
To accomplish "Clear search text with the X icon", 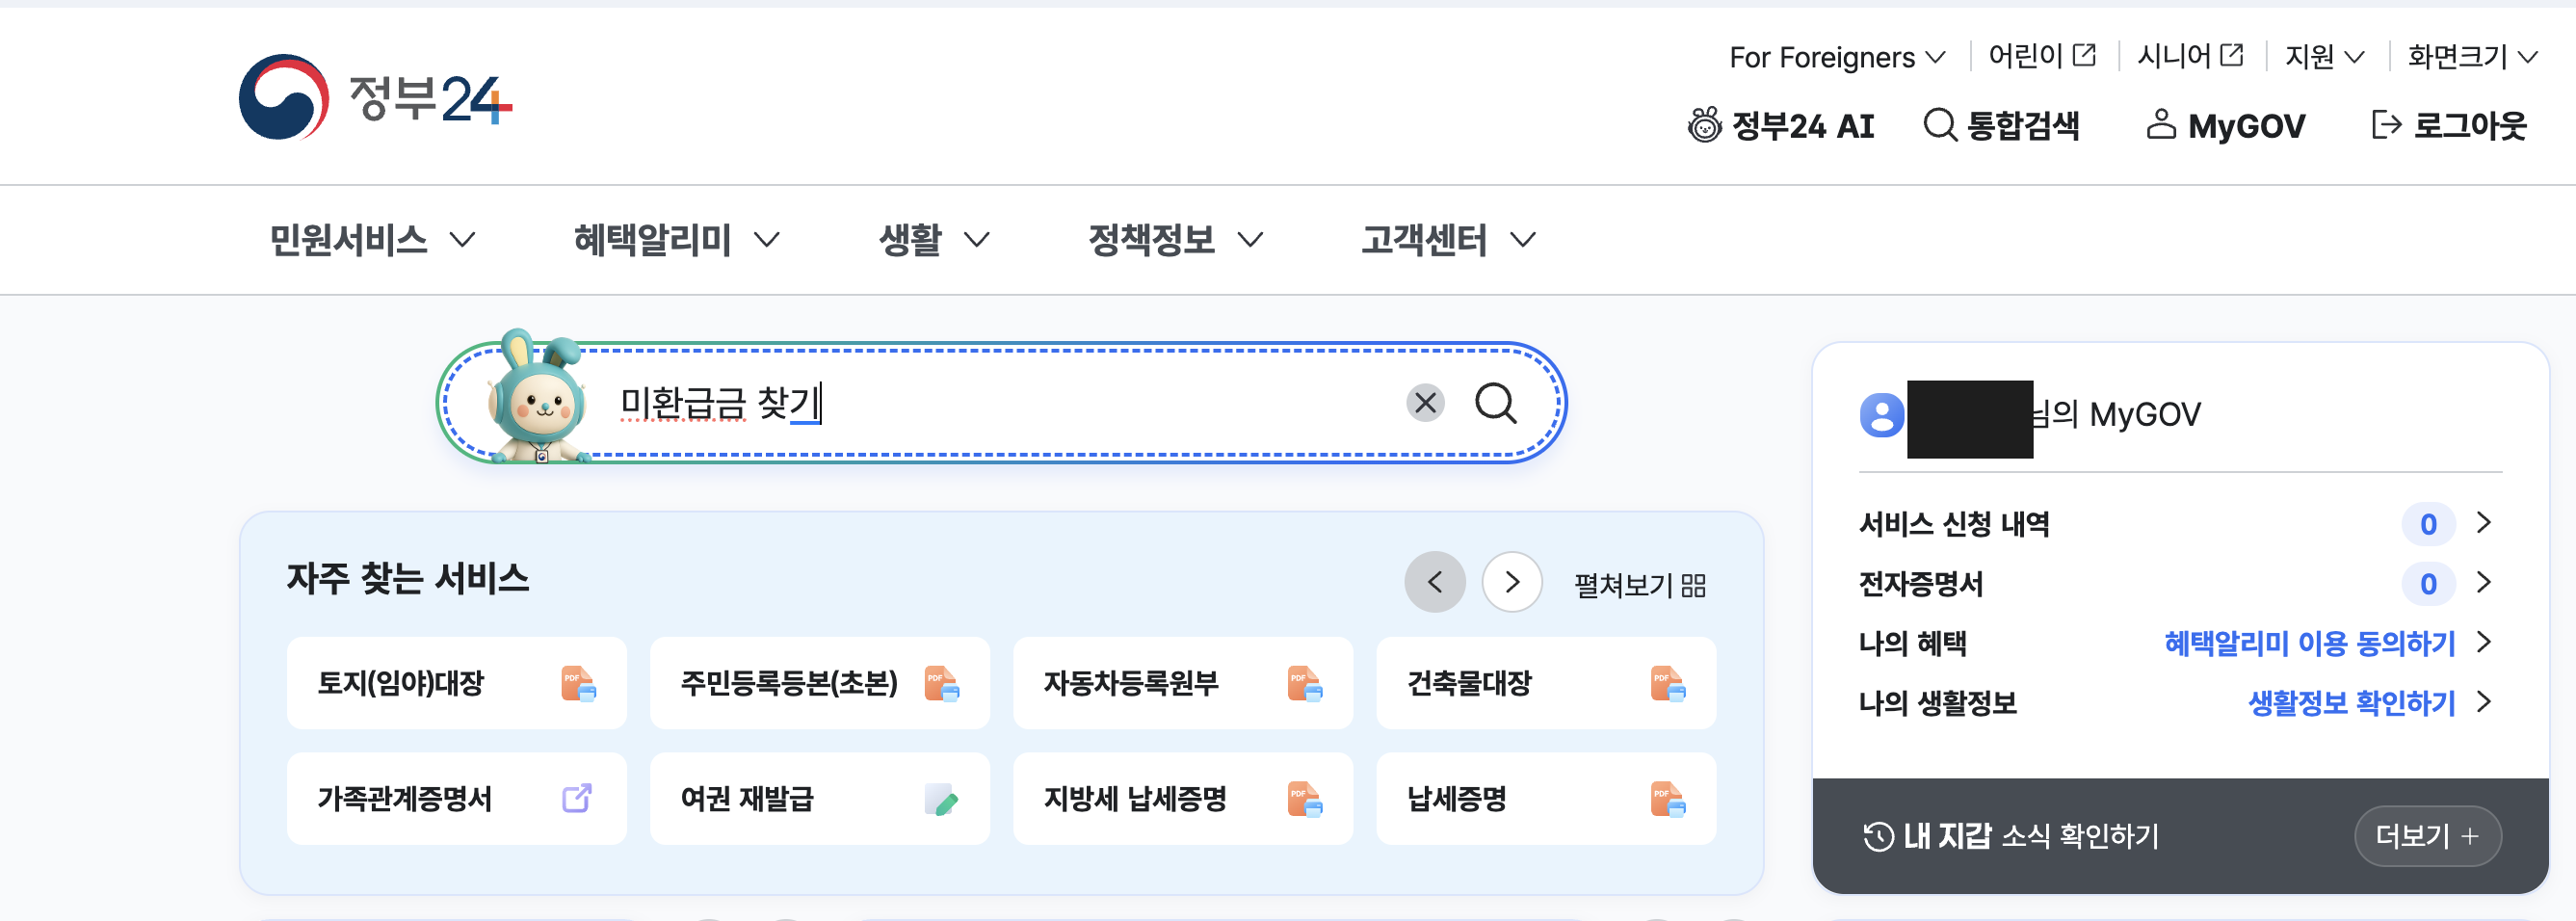I will (x=1425, y=404).
